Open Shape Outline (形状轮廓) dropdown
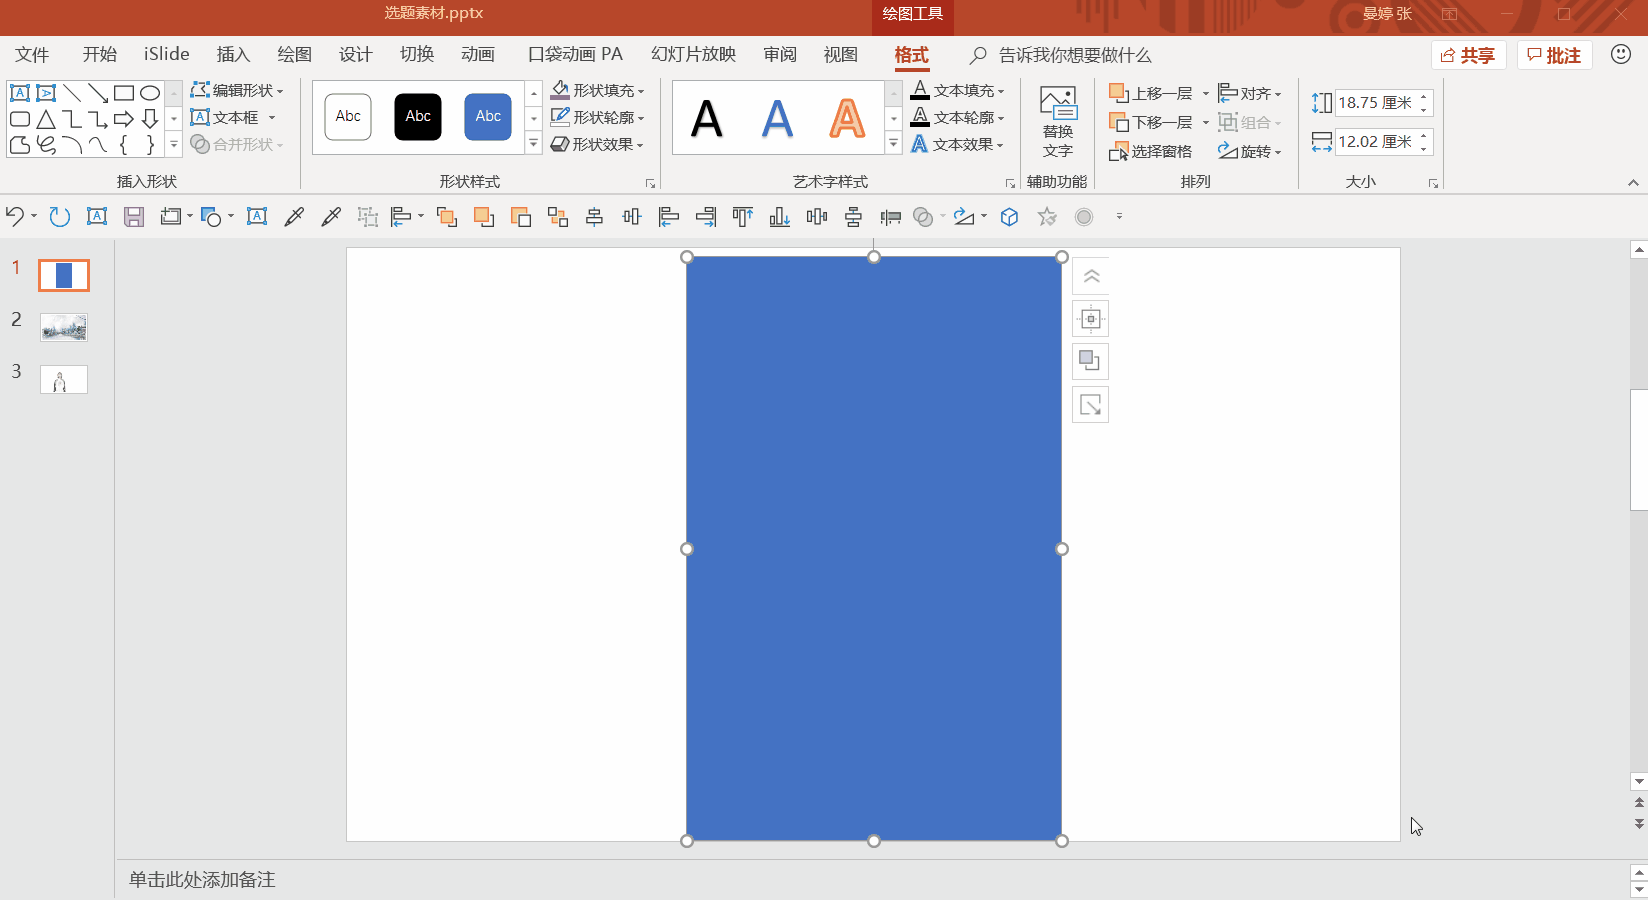 pos(598,117)
